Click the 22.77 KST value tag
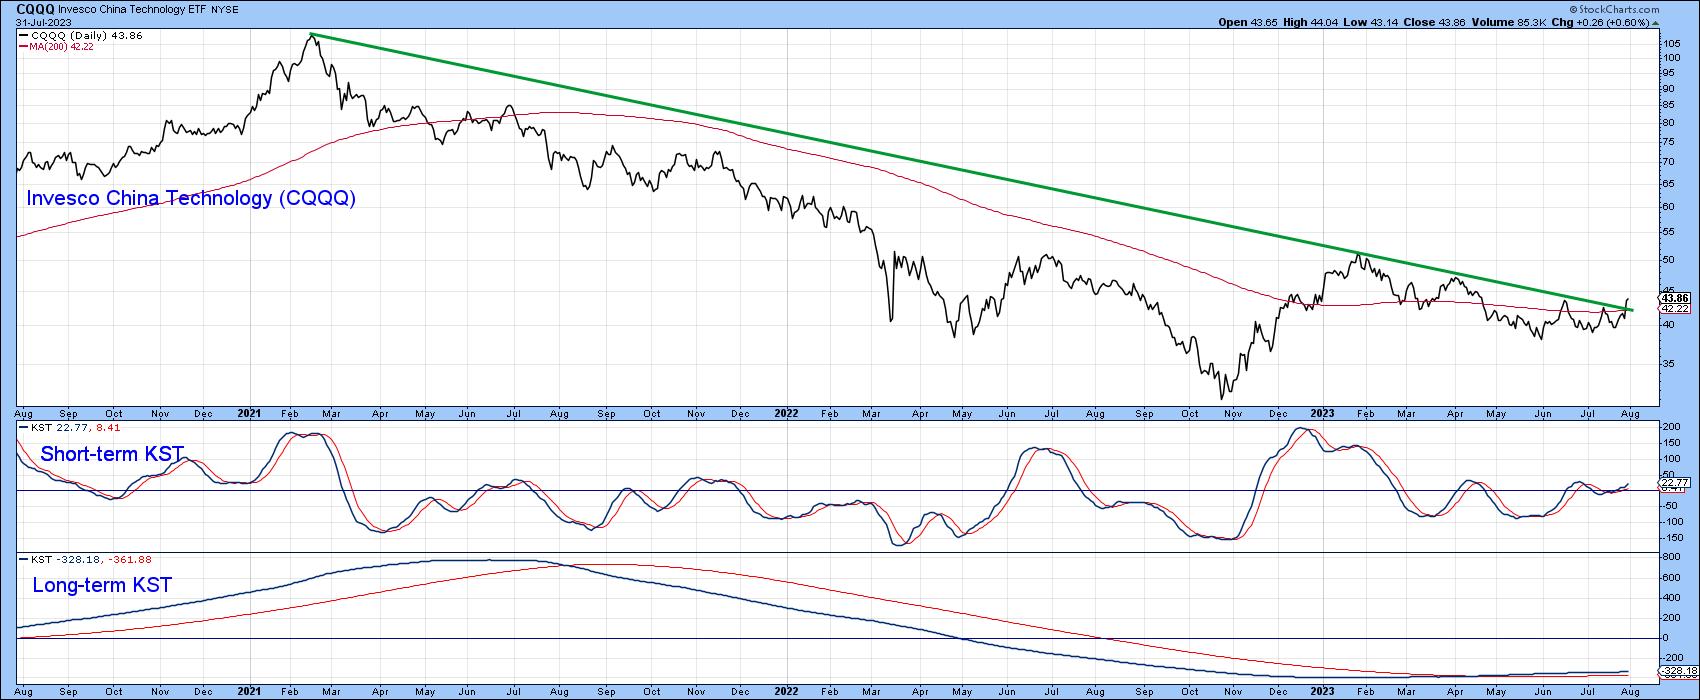 1674,481
